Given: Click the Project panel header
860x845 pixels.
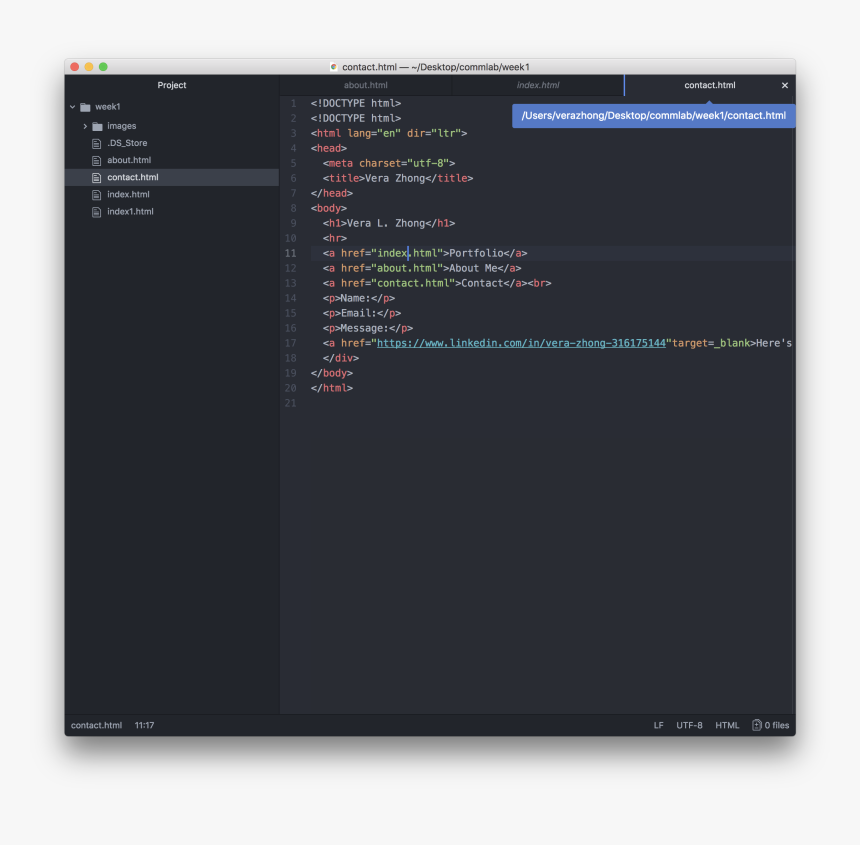Looking at the screenshot, I should (x=172, y=85).
